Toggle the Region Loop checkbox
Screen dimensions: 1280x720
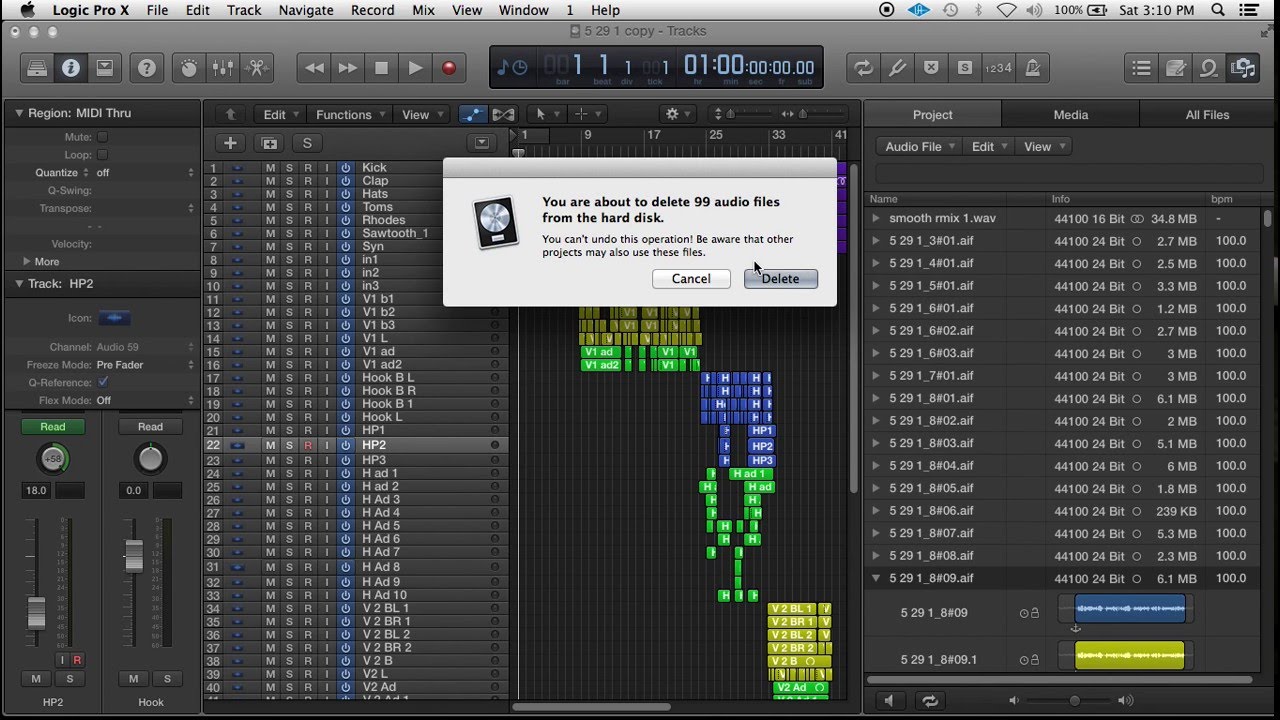pyautogui.click(x=102, y=155)
